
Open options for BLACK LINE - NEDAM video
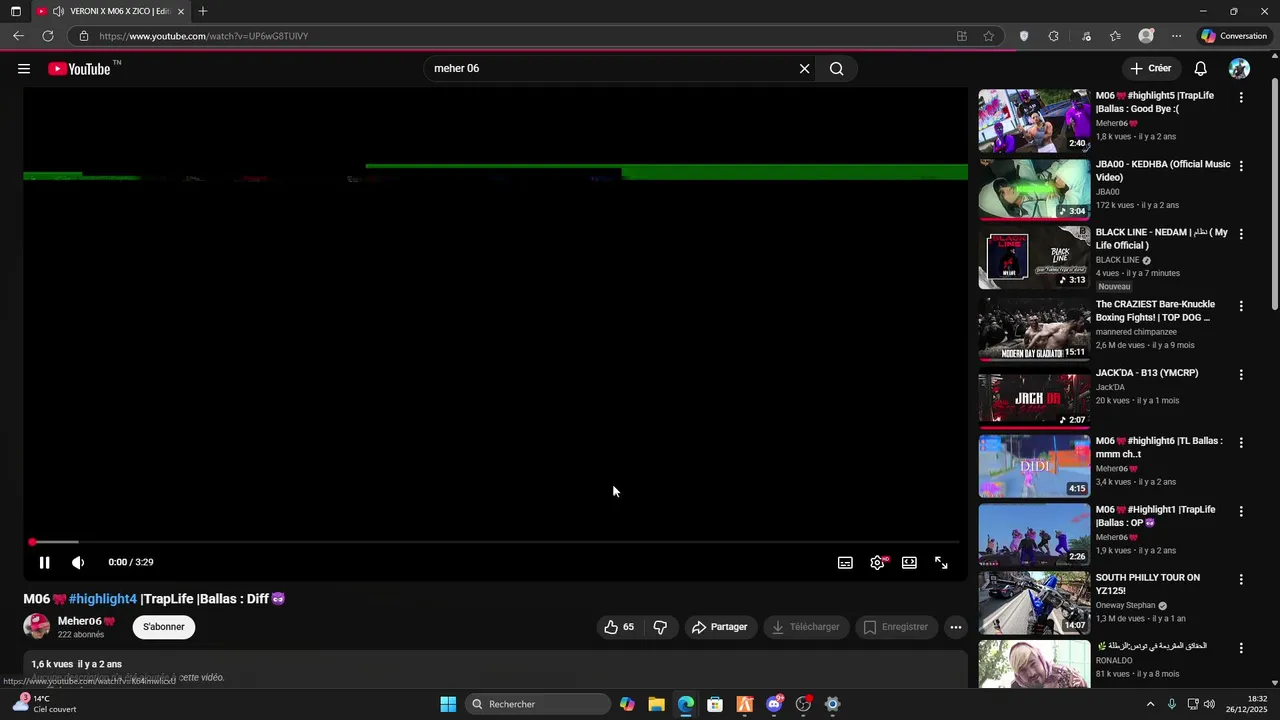[x=1241, y=234]
